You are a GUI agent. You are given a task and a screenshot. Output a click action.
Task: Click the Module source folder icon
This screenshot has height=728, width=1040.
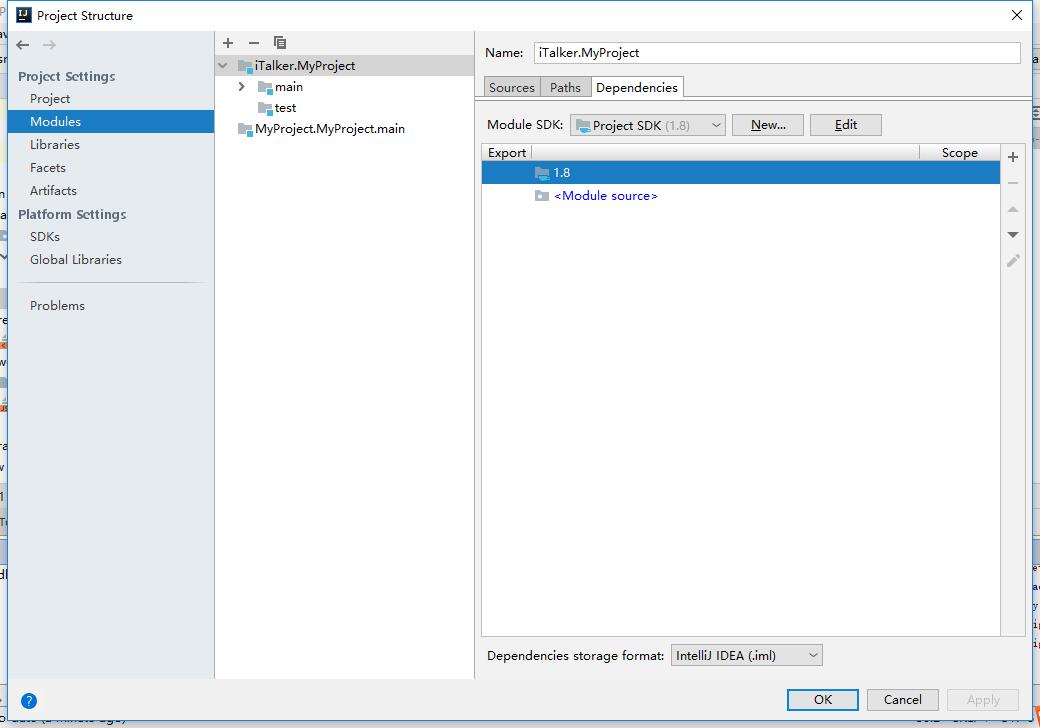click(x=542, y=196)
